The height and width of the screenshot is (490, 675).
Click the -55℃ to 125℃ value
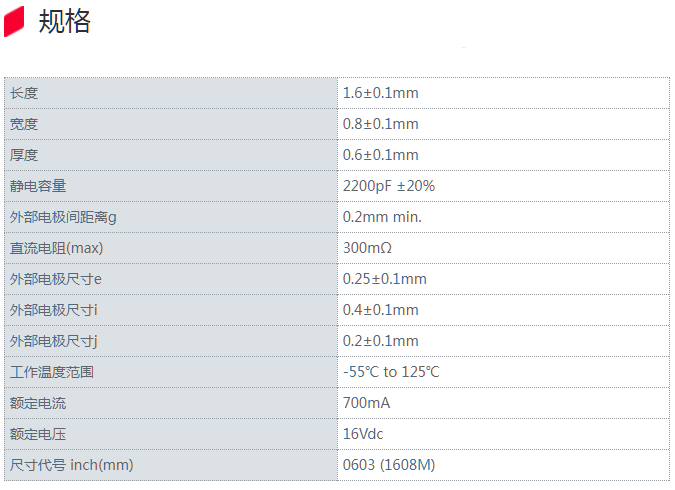point(391,372)
